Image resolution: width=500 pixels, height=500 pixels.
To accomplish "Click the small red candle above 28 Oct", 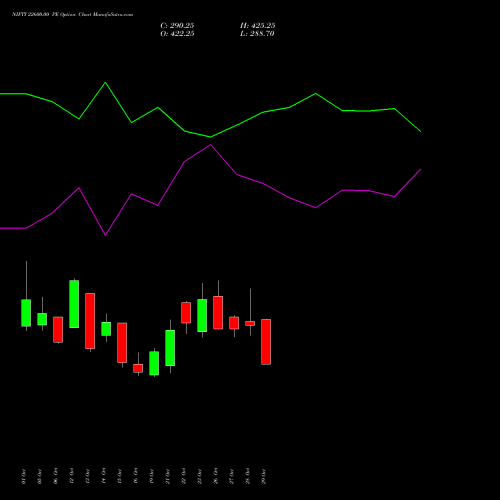I will click(x=250, y=323).
